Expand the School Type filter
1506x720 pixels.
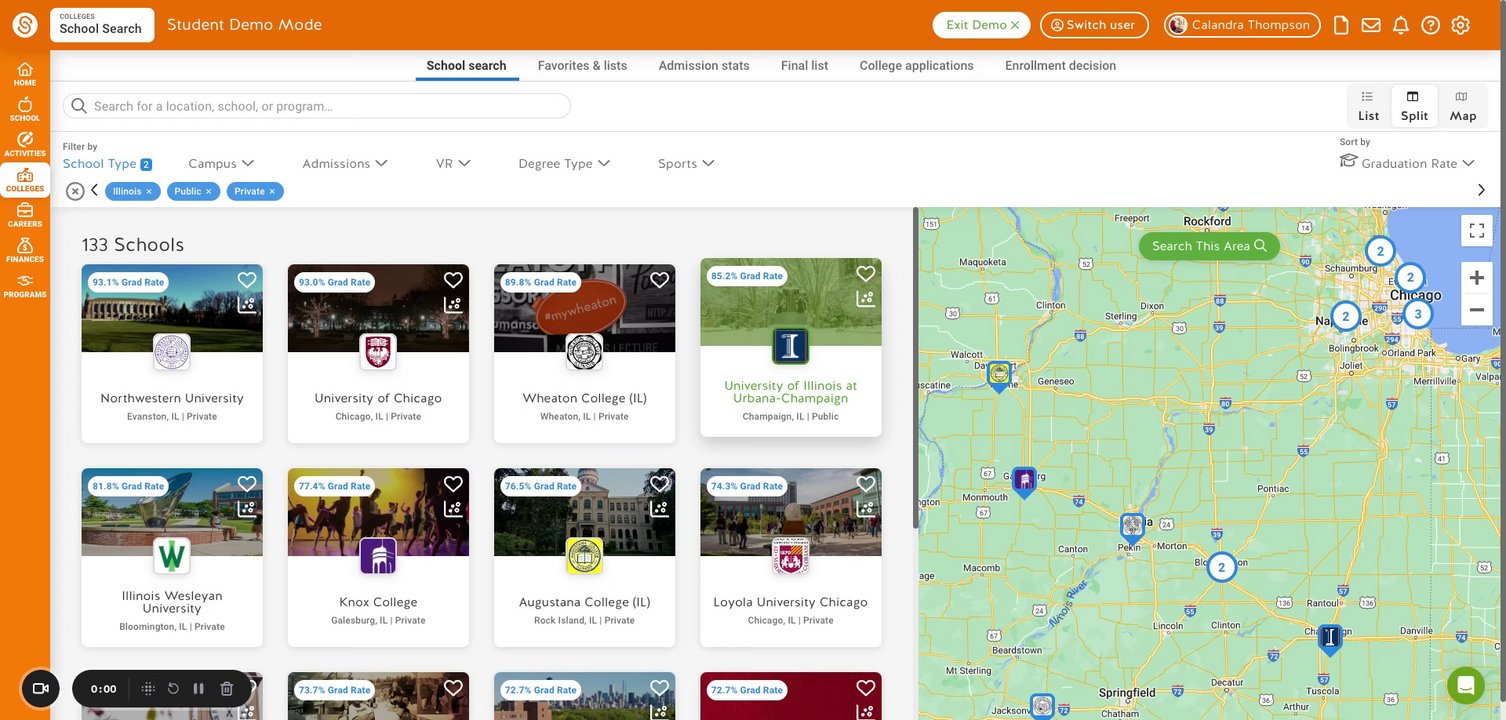(107, 164)
